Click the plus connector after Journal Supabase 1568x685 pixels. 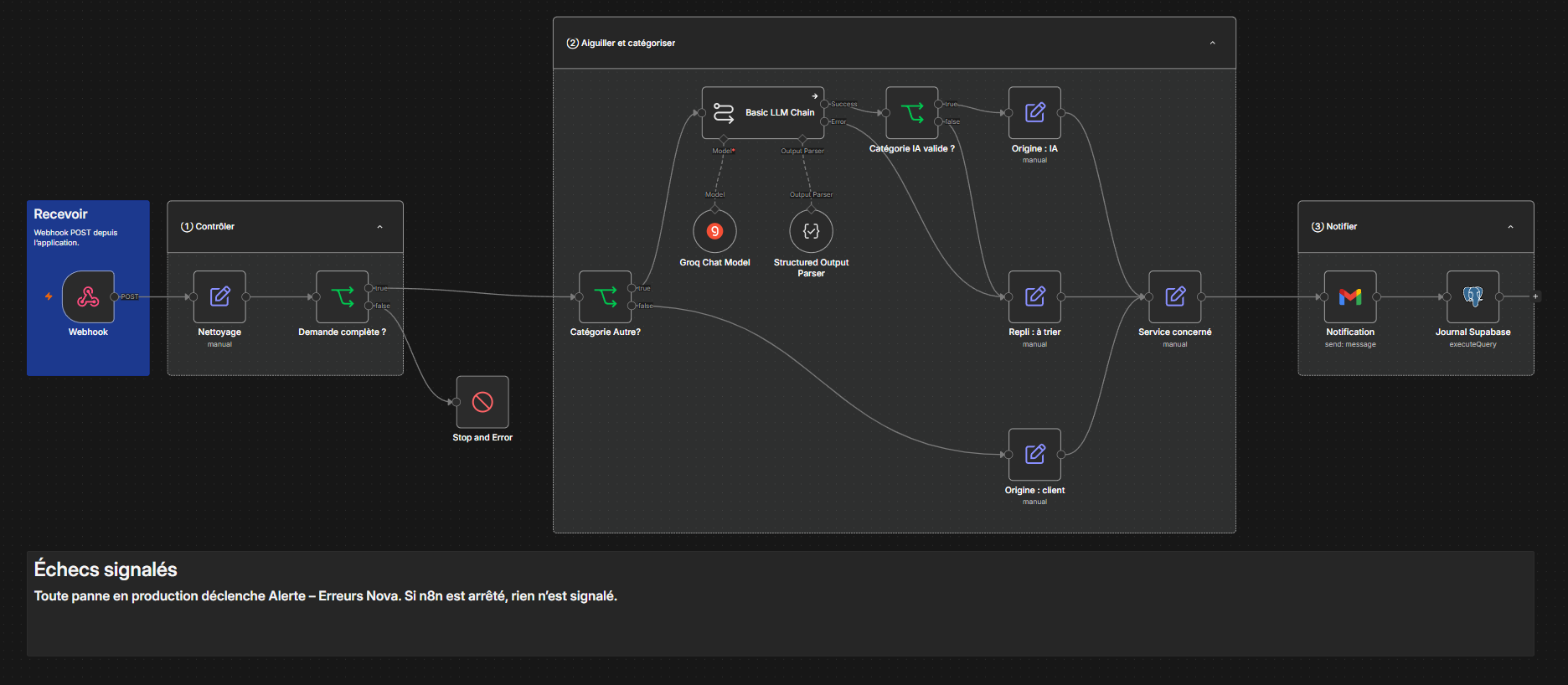click(1536, 297)
